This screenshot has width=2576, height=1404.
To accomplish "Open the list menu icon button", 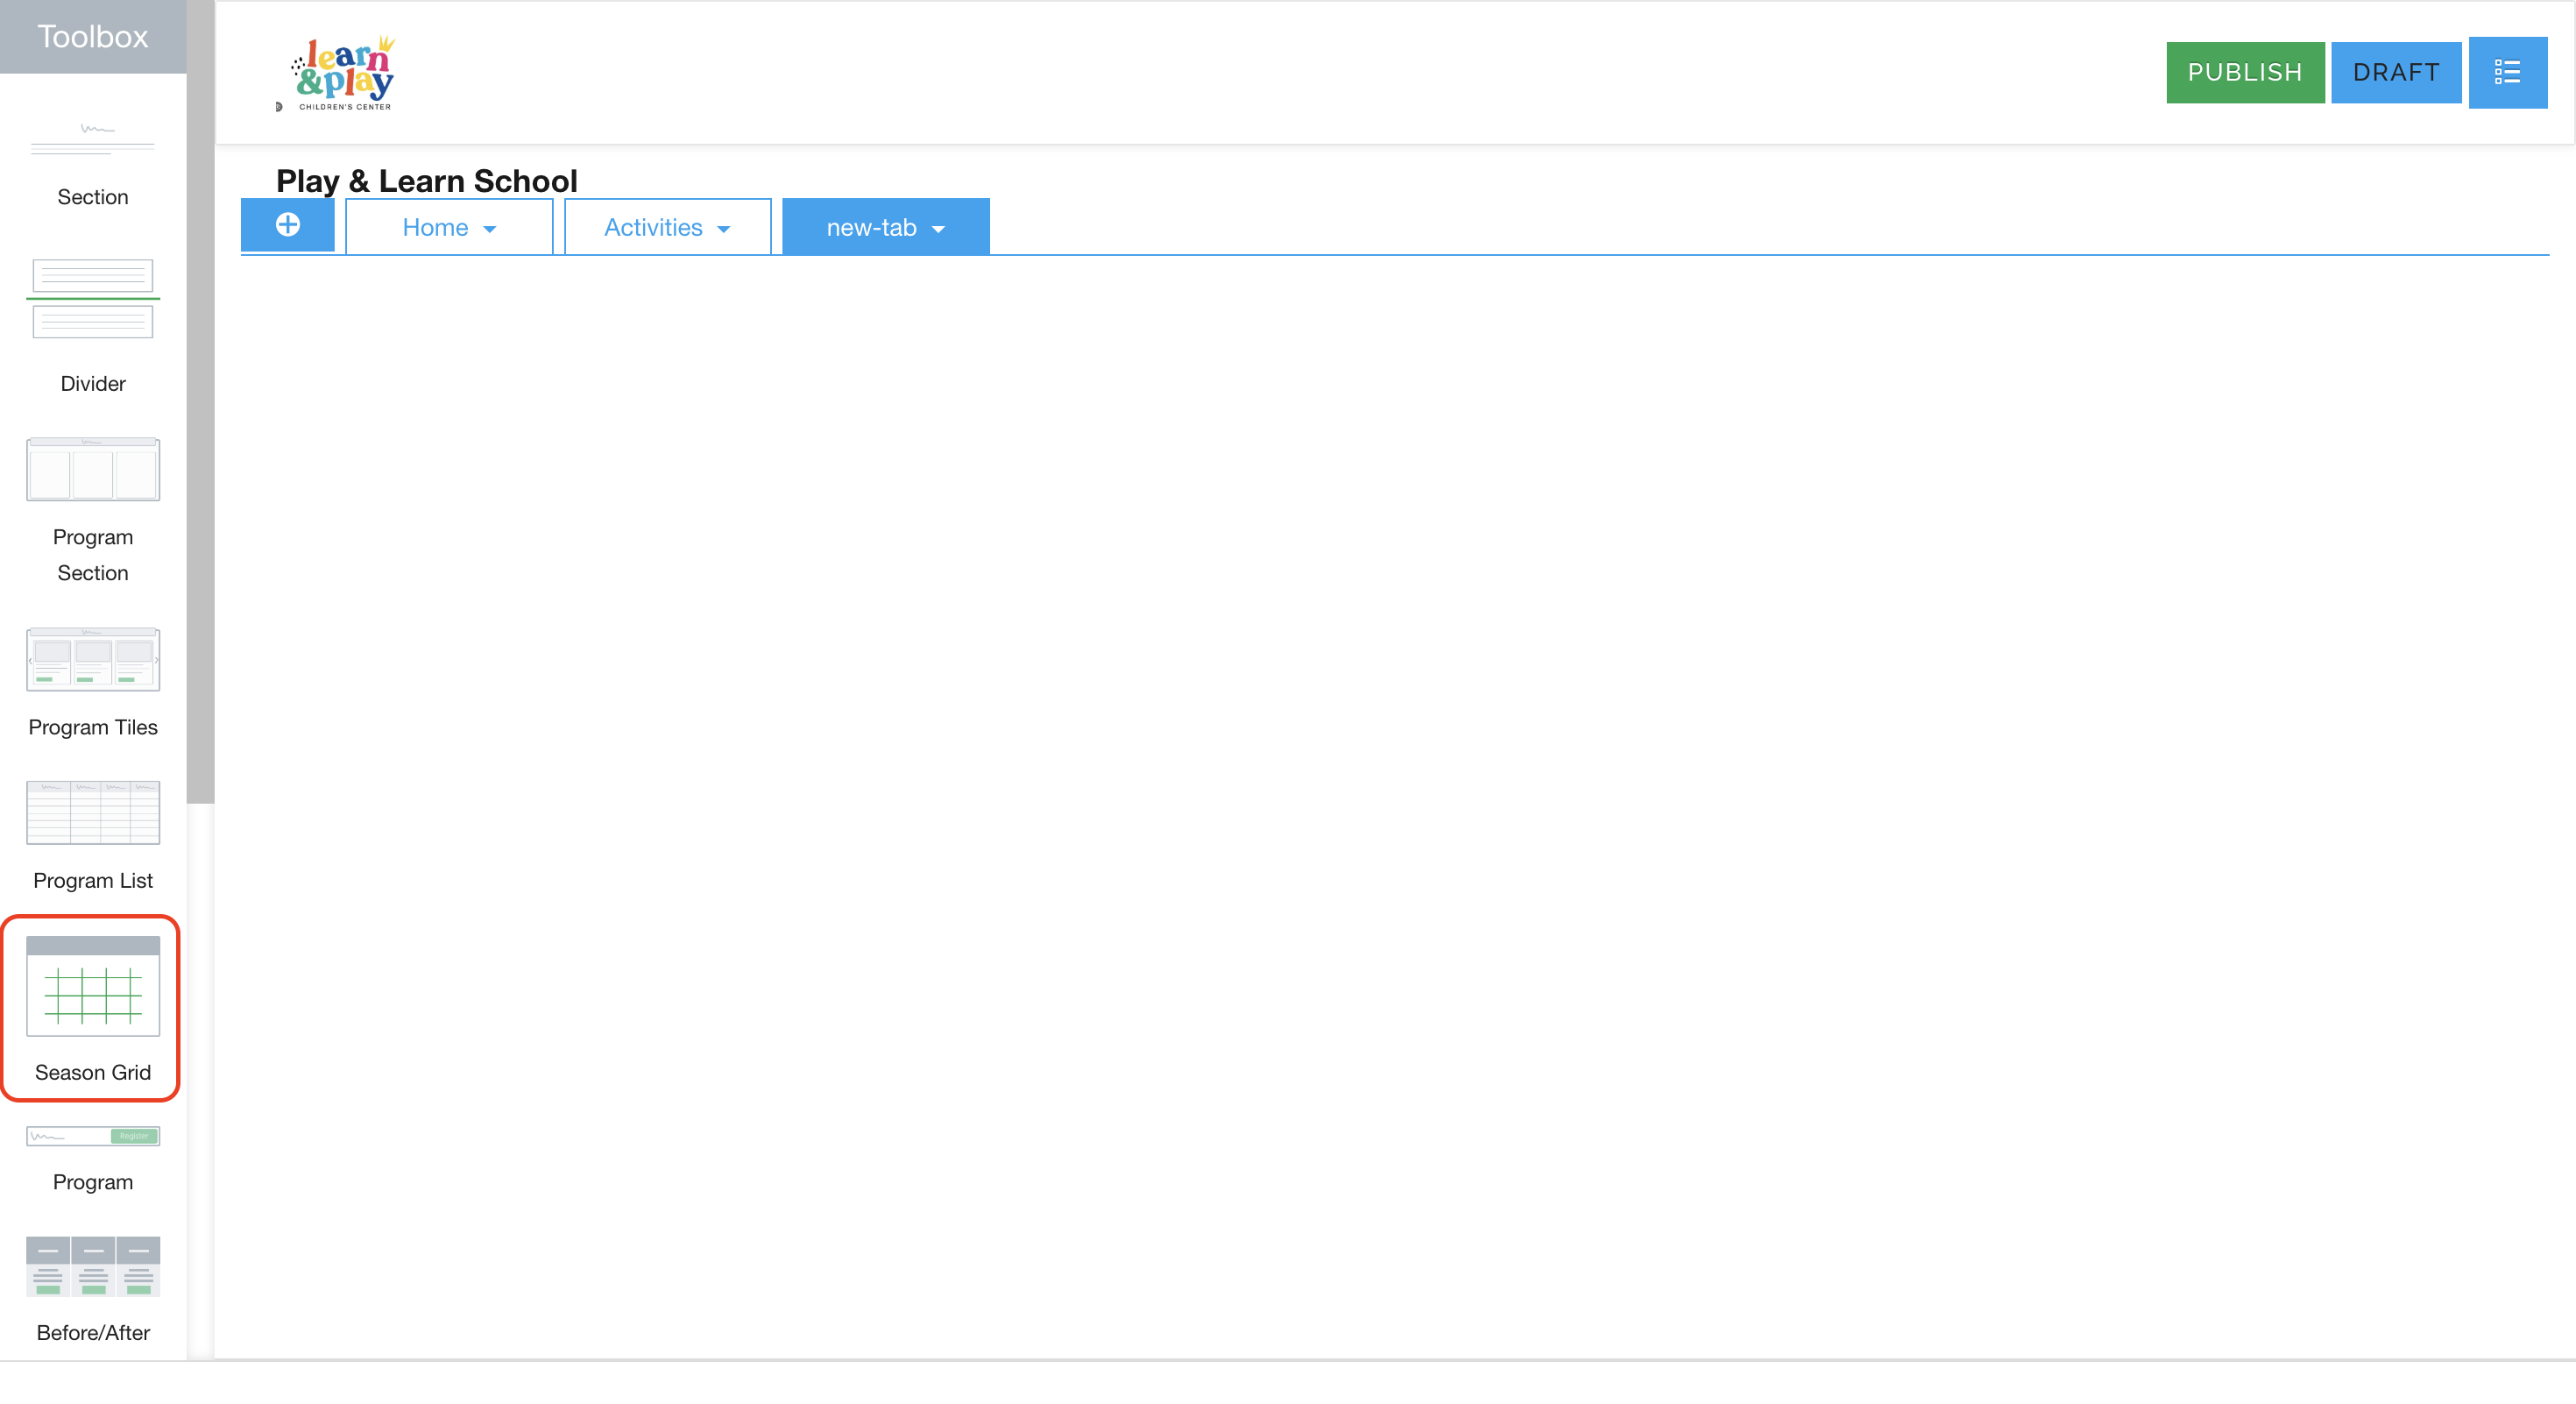I will coord(2506,72).
